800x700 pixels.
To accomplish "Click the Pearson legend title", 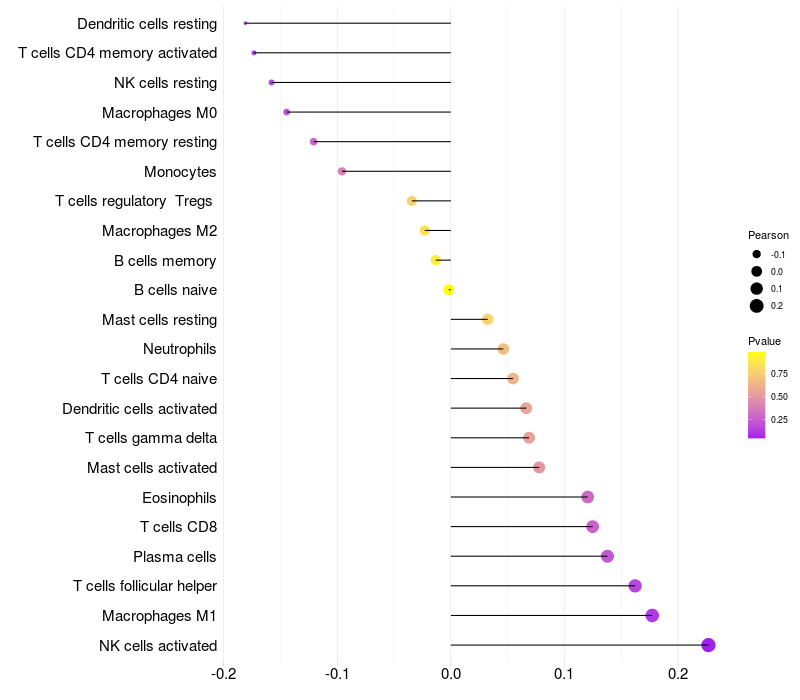I will (x=768, y=235).
